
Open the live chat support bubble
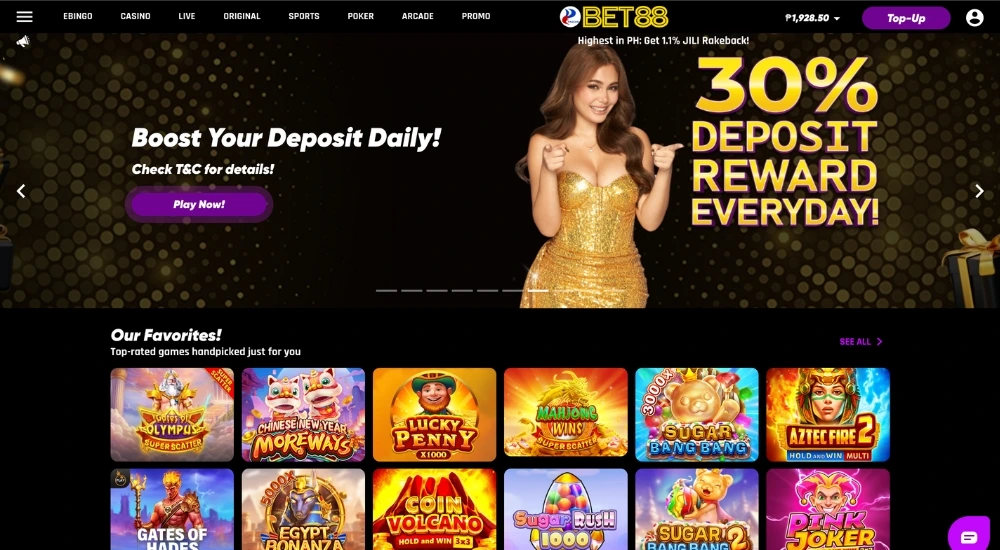(x=968, y=535)
